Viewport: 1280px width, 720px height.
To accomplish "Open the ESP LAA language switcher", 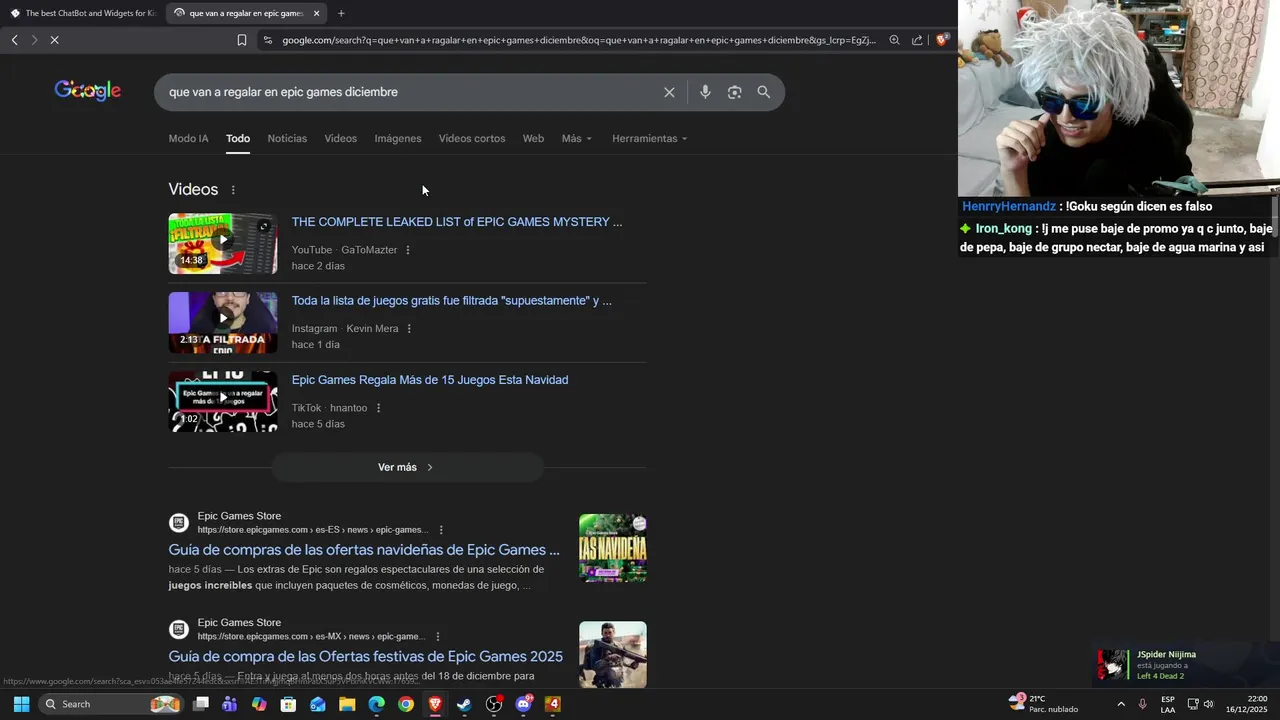I will pos(1168,704).
